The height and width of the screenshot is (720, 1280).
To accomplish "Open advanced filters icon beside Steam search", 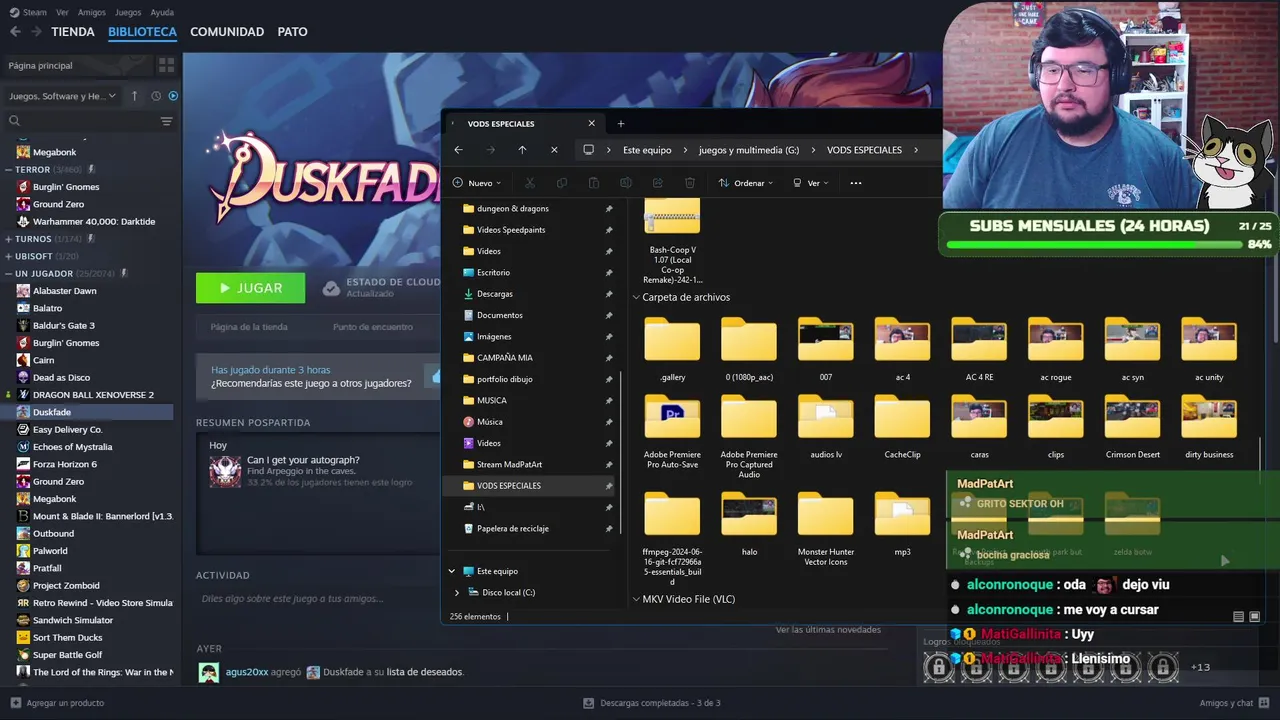I will [166, 121].
